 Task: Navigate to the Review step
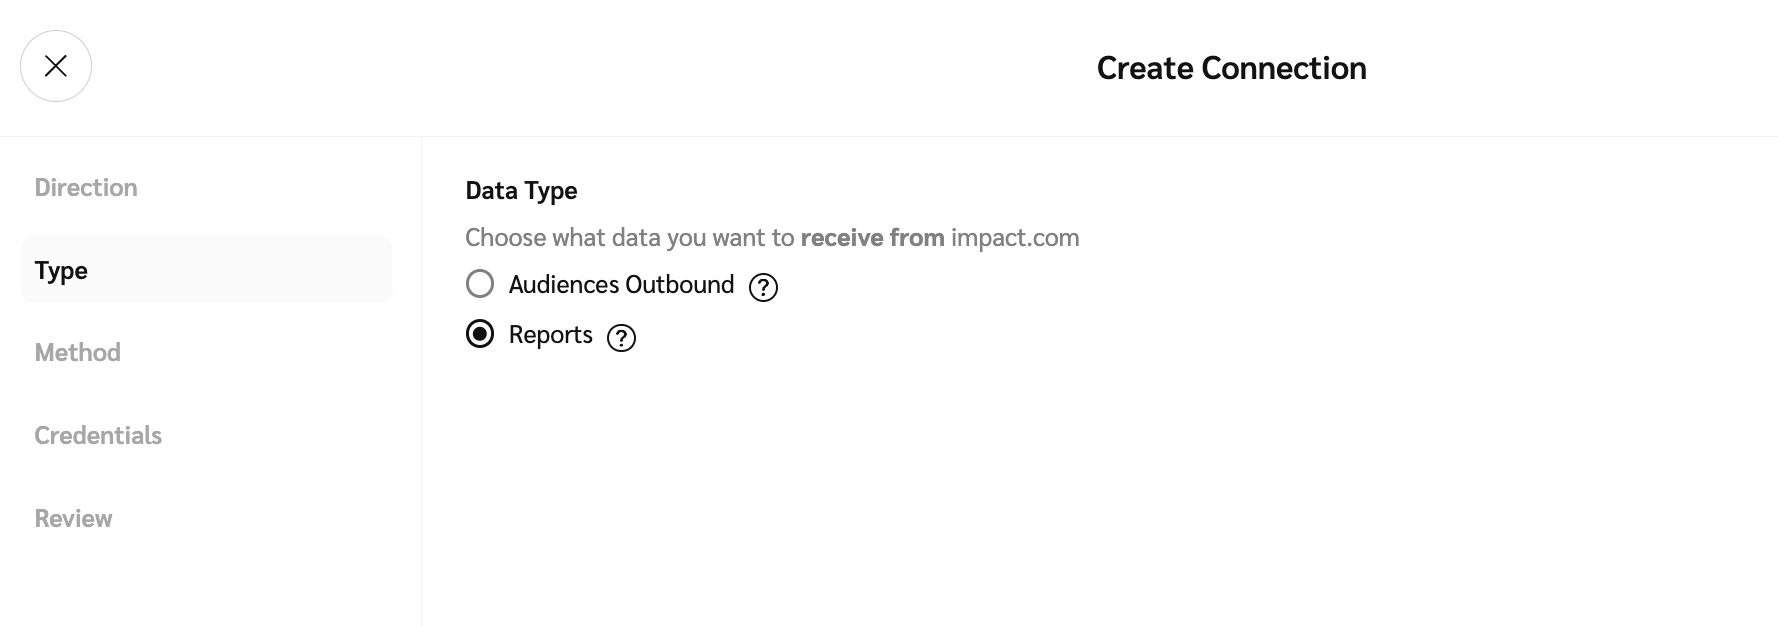(x=74, y=519)
